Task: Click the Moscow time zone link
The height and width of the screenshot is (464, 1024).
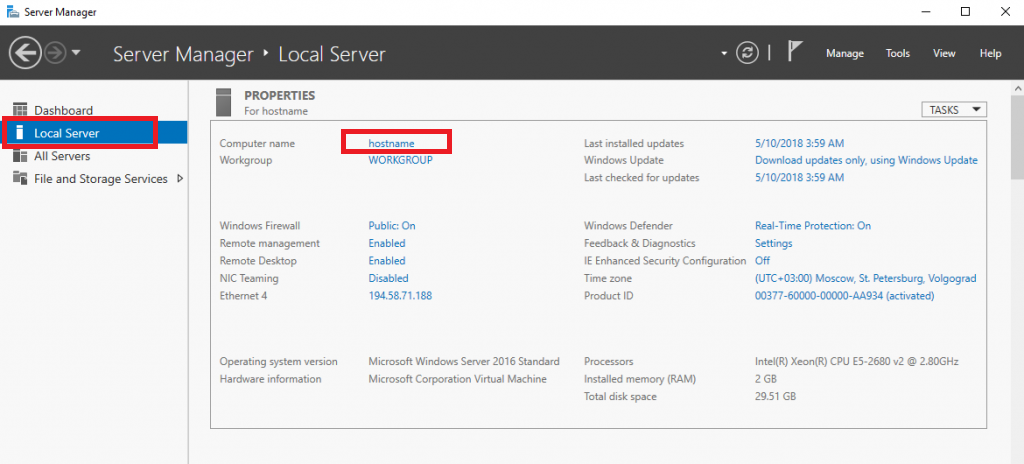Action: (865, 278)
